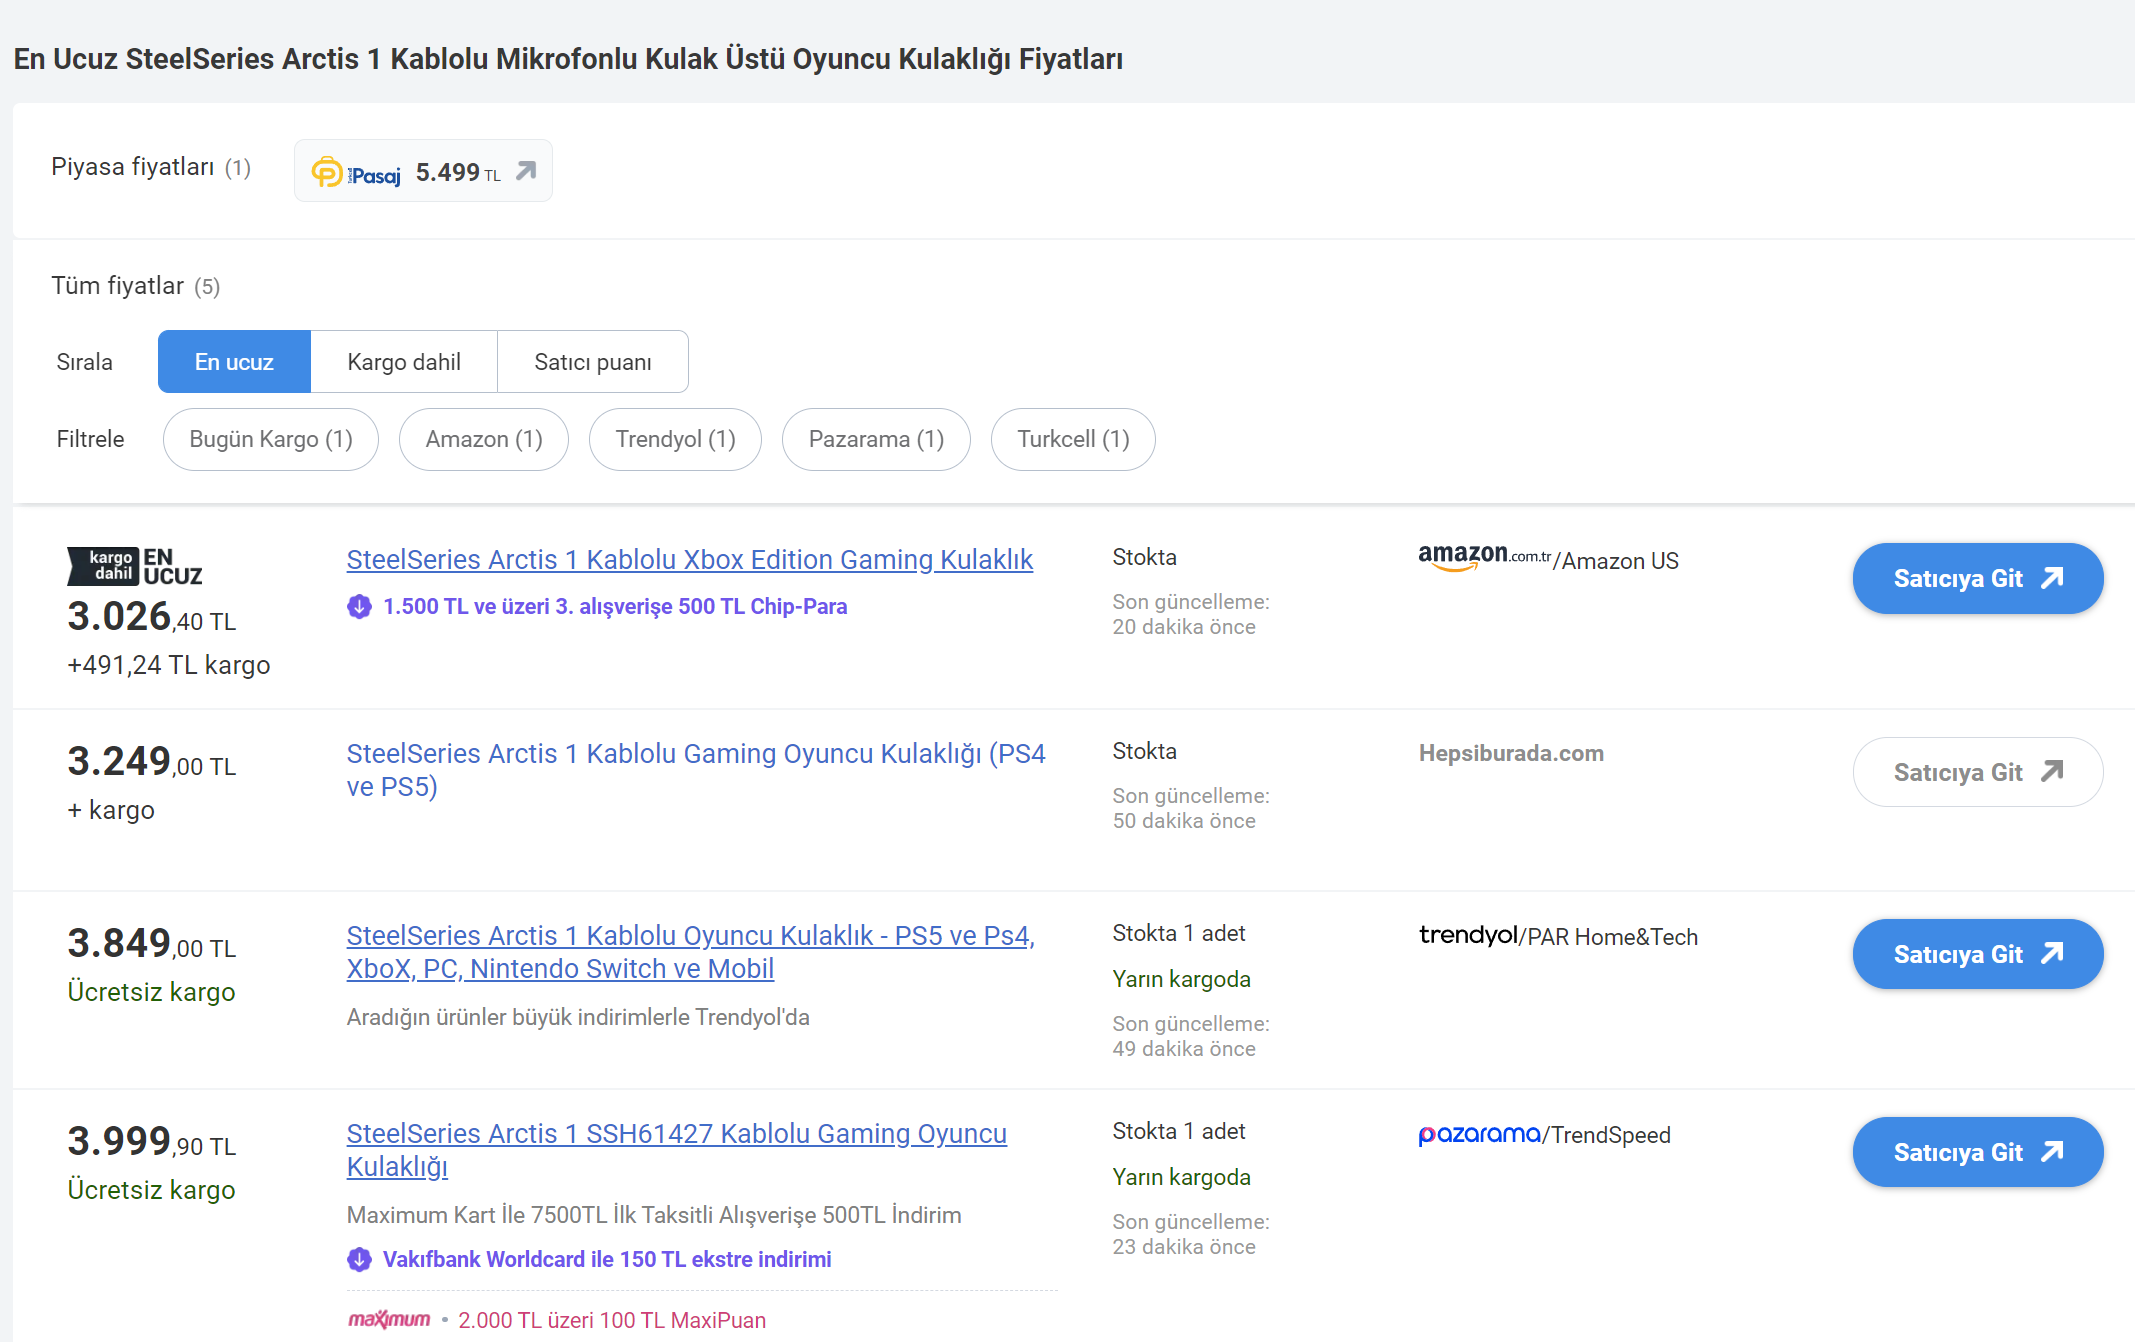Click the Tüm fiyatlar (5) heading
The image size is (2135, 1342).
[x=136, y=286]
